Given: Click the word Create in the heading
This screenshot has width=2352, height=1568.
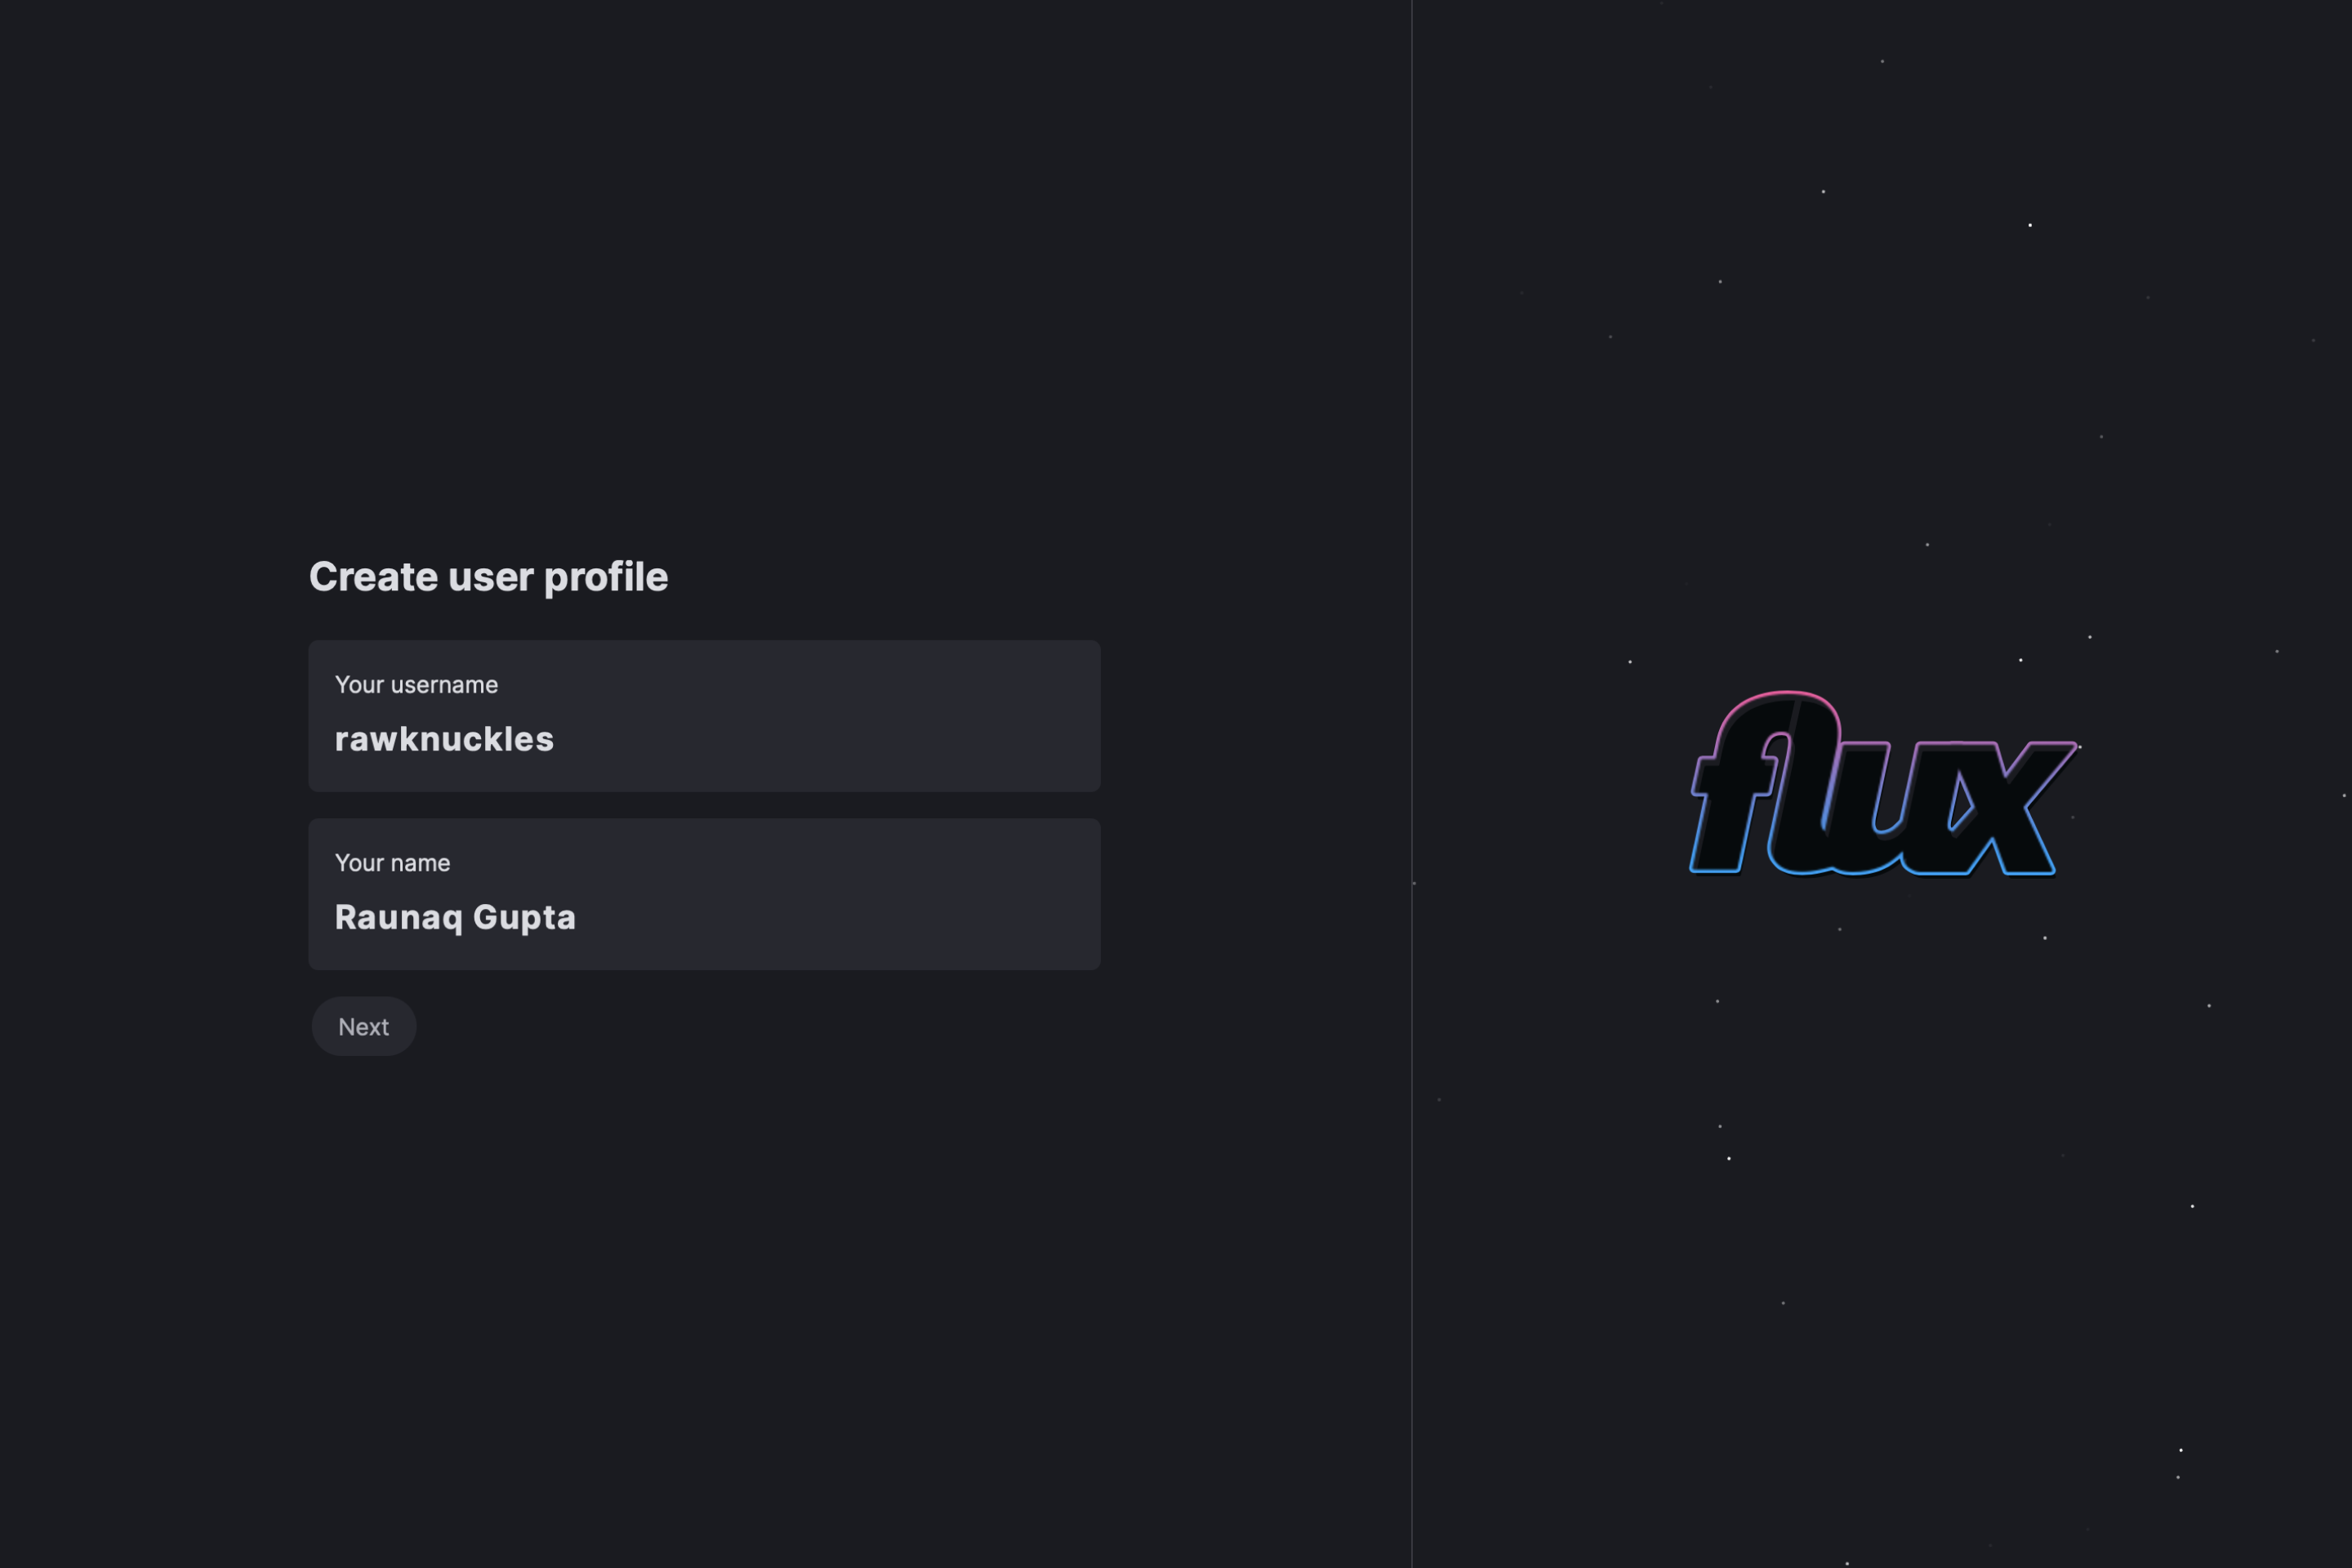Looking at the screenshot, I should pos(373,577).
